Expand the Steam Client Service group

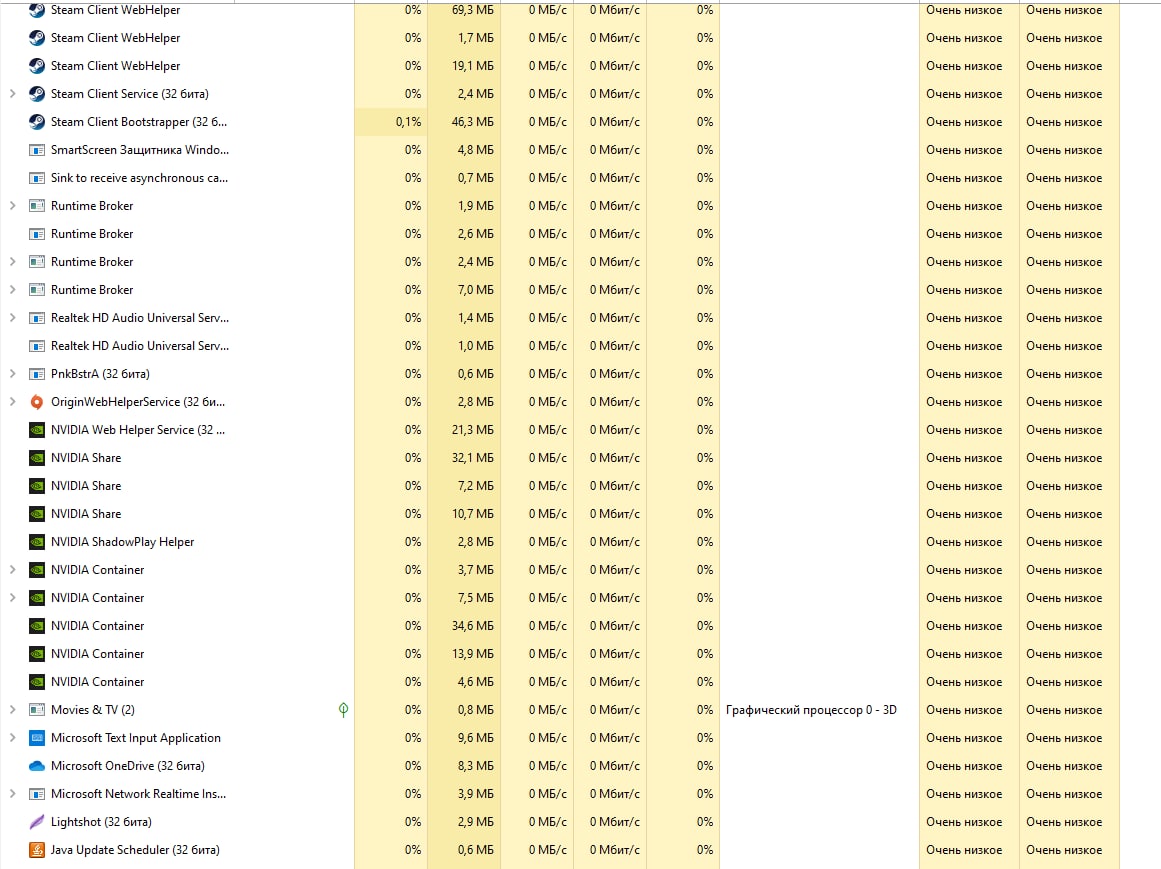pyautogui.click(x=13, y=93)
